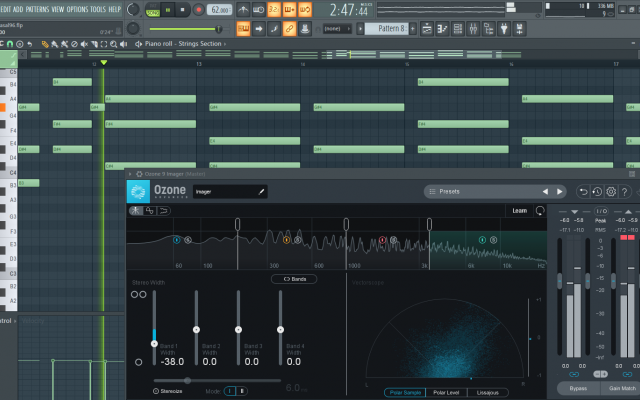The image size is (640, 400).
Task: Click the Ozone plugin window options gear
Action: 139,174
